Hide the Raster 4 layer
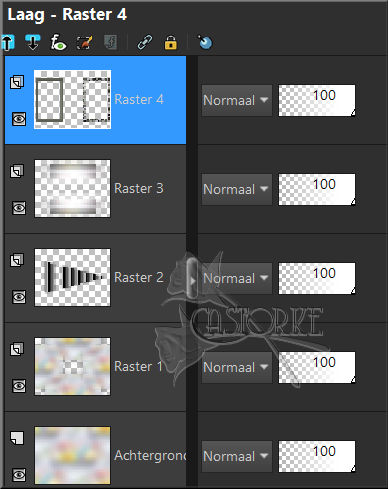Viewport: 388px width, 489px height. click(19, 119)
